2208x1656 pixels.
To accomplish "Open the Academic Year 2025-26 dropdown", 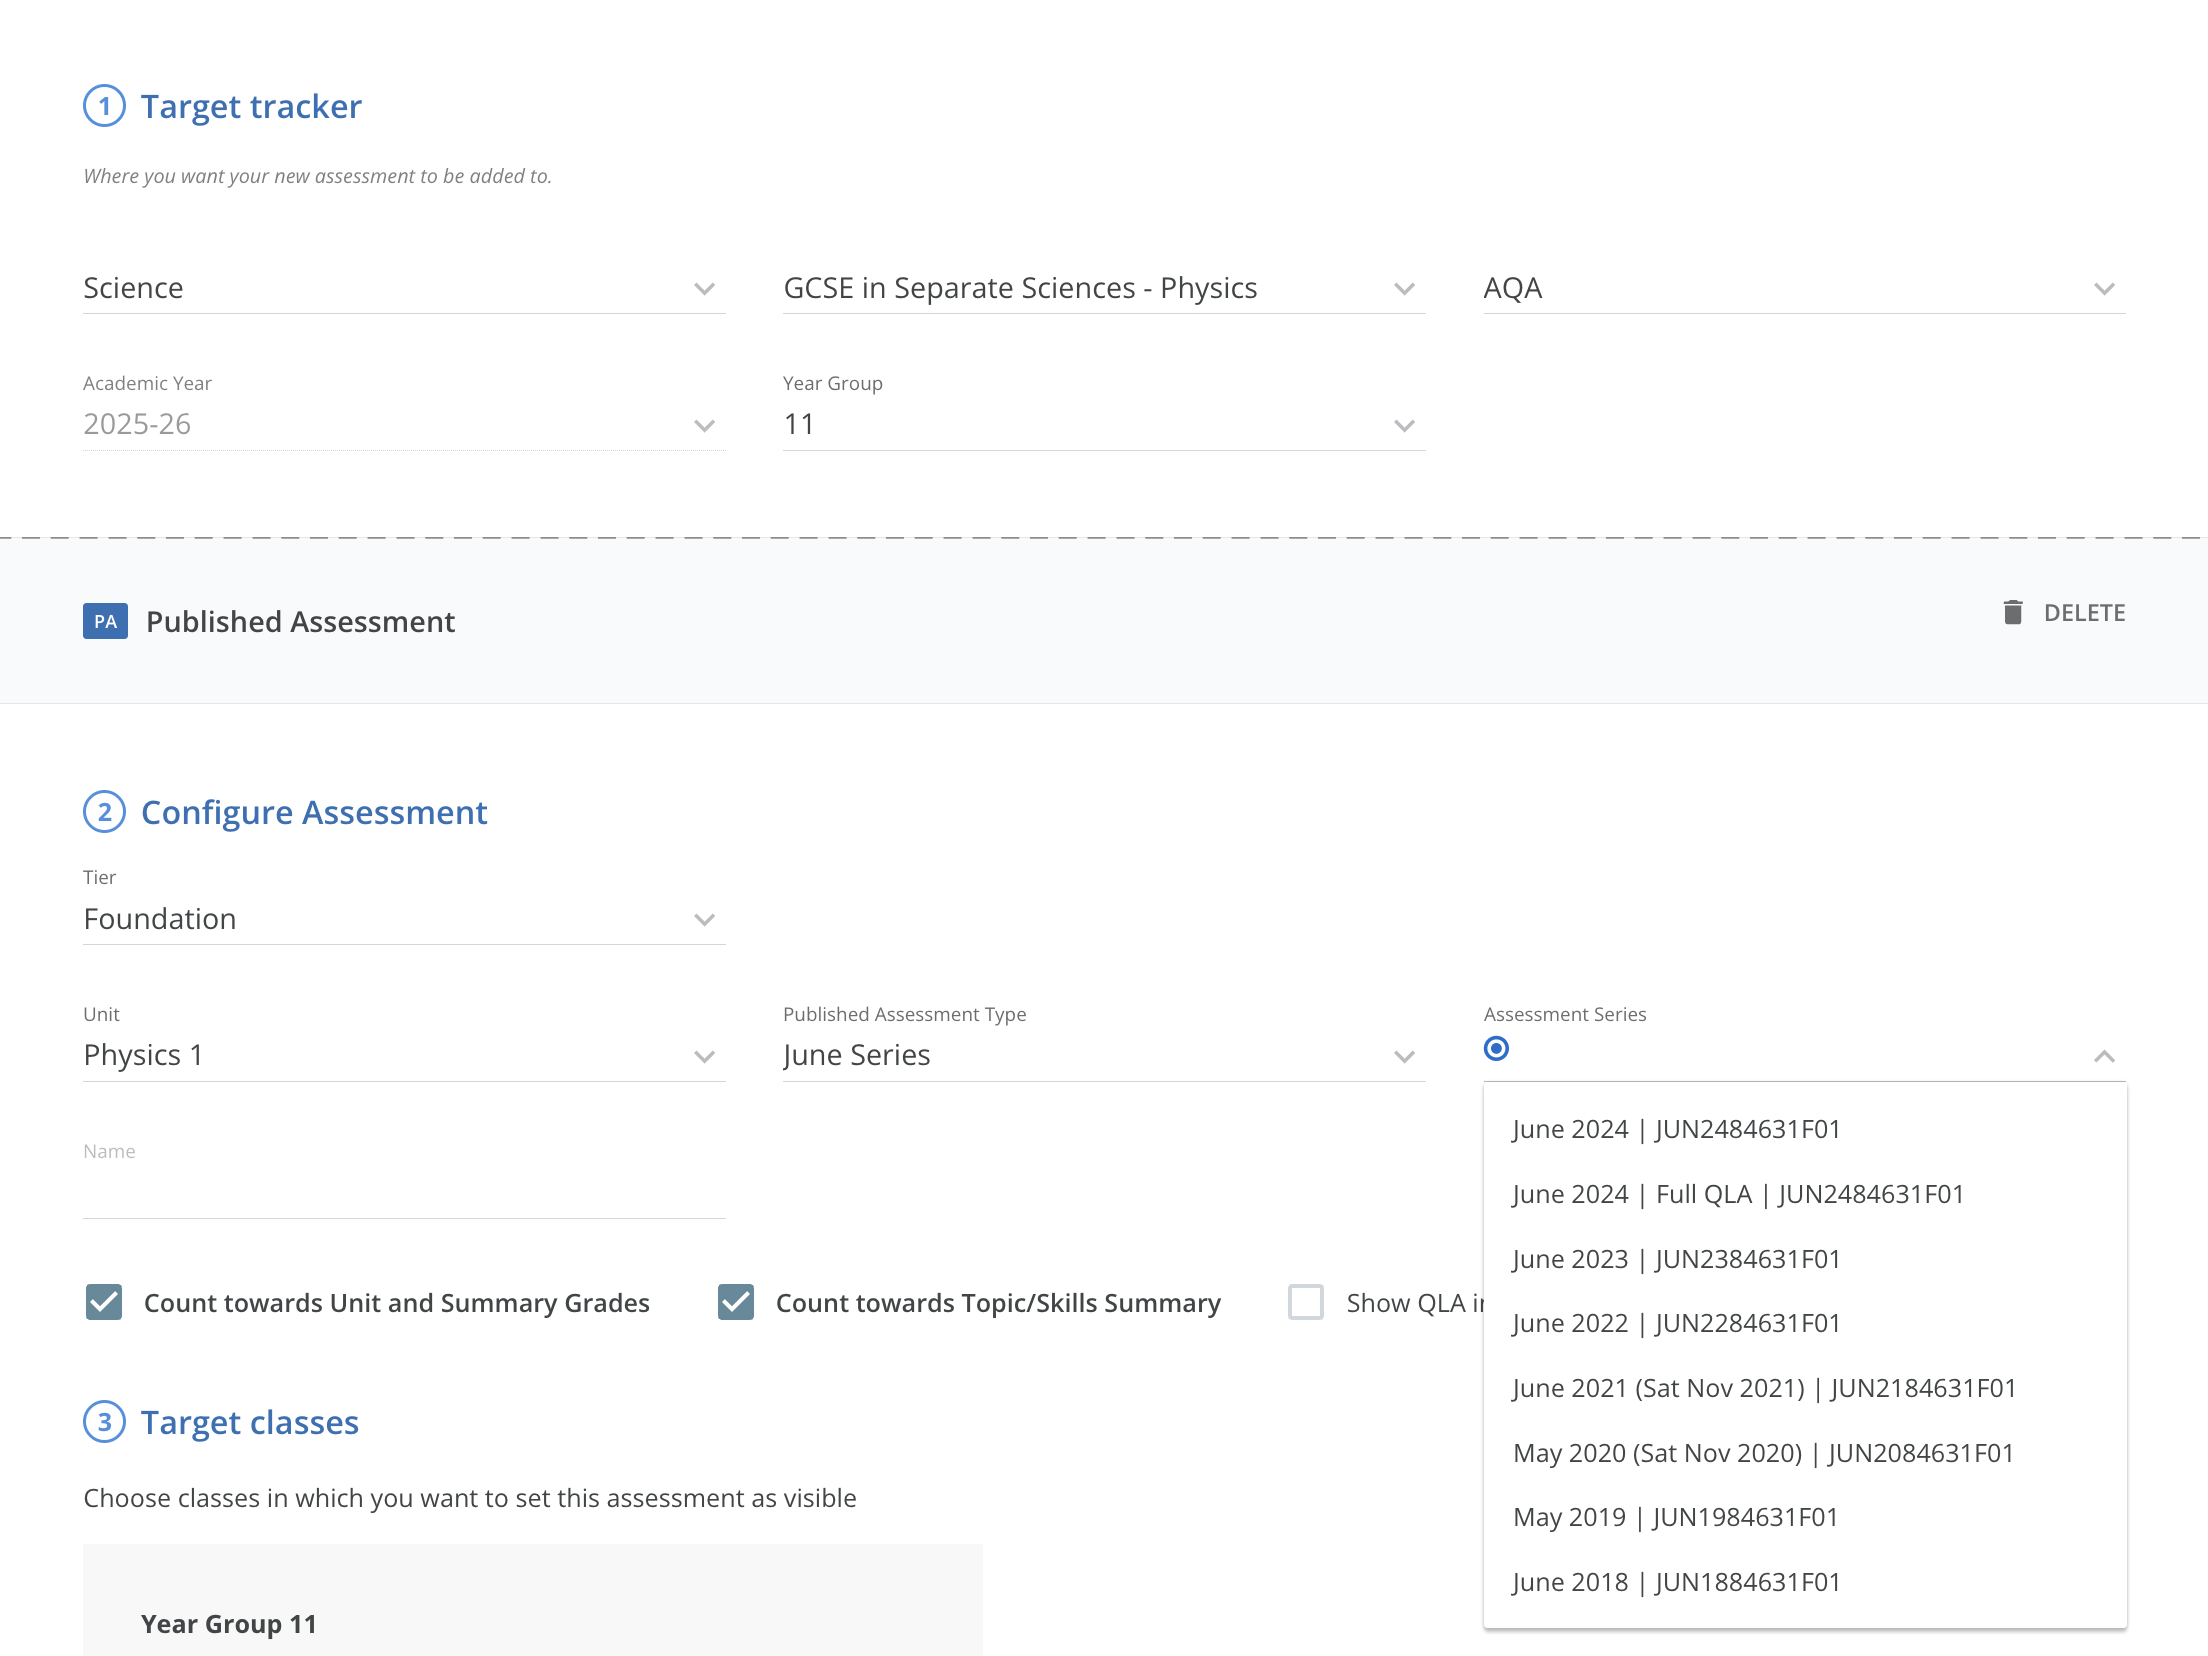I will [404, 424].
